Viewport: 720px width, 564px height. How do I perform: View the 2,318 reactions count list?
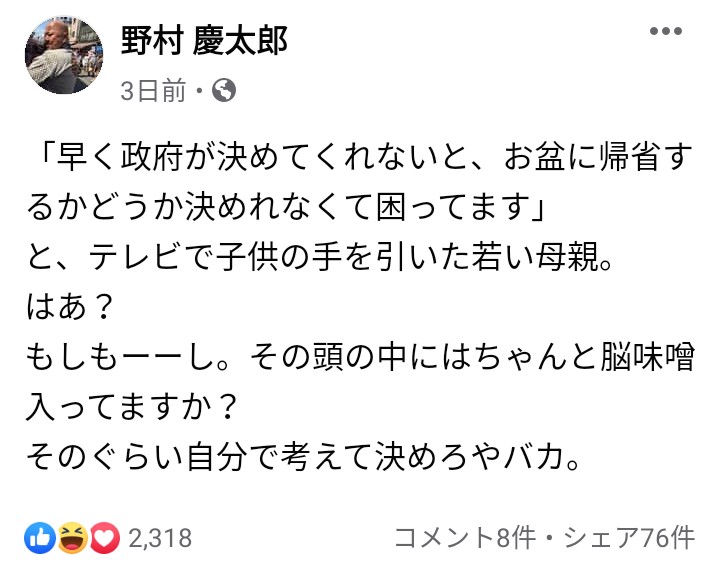(160, 538)
